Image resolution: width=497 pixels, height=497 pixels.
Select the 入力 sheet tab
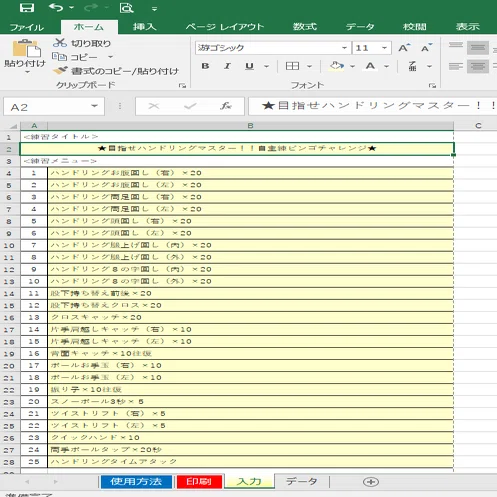click(249, 482)
